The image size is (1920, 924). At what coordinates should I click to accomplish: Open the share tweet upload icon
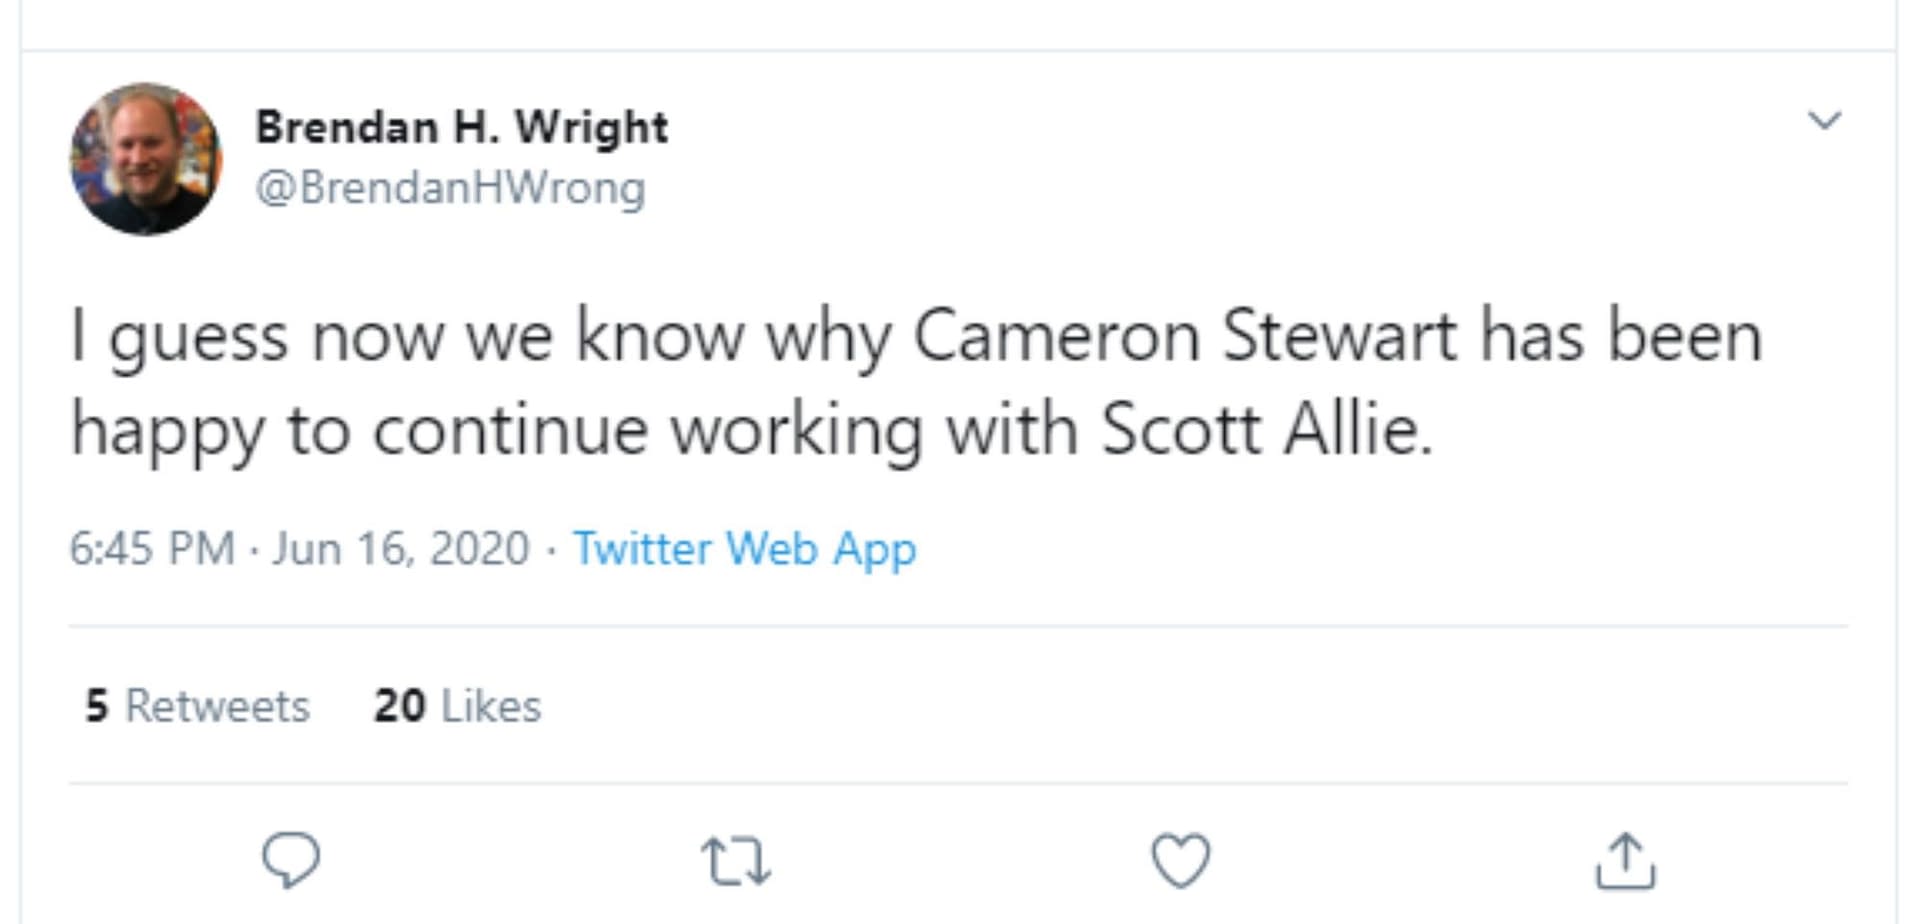click(x=1625, y=860)
